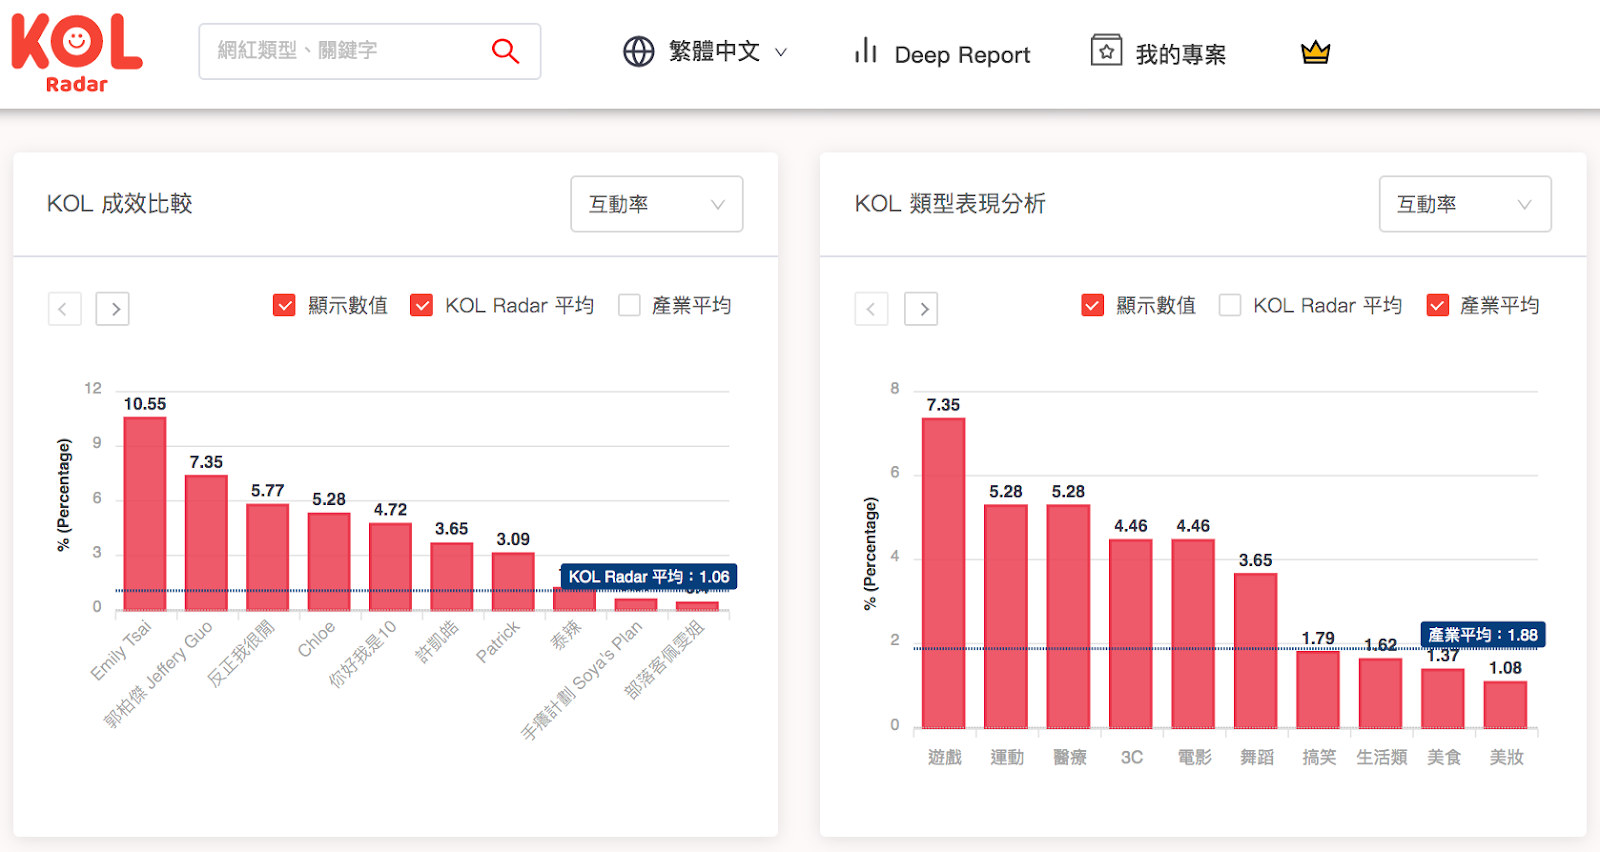Click the 電影 category bar
Screen dimensions: 1600x852
point(1193,634)
